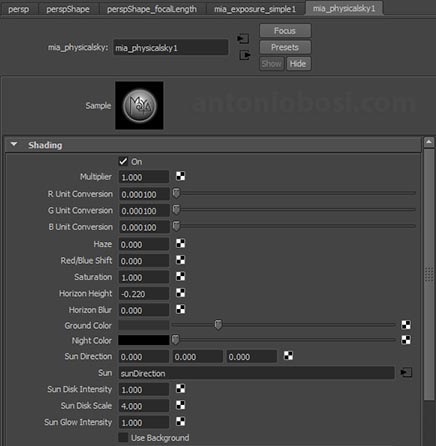Click the third Sun Direction value field
This screenshot has width=436, height=446.
pos(252,356)
